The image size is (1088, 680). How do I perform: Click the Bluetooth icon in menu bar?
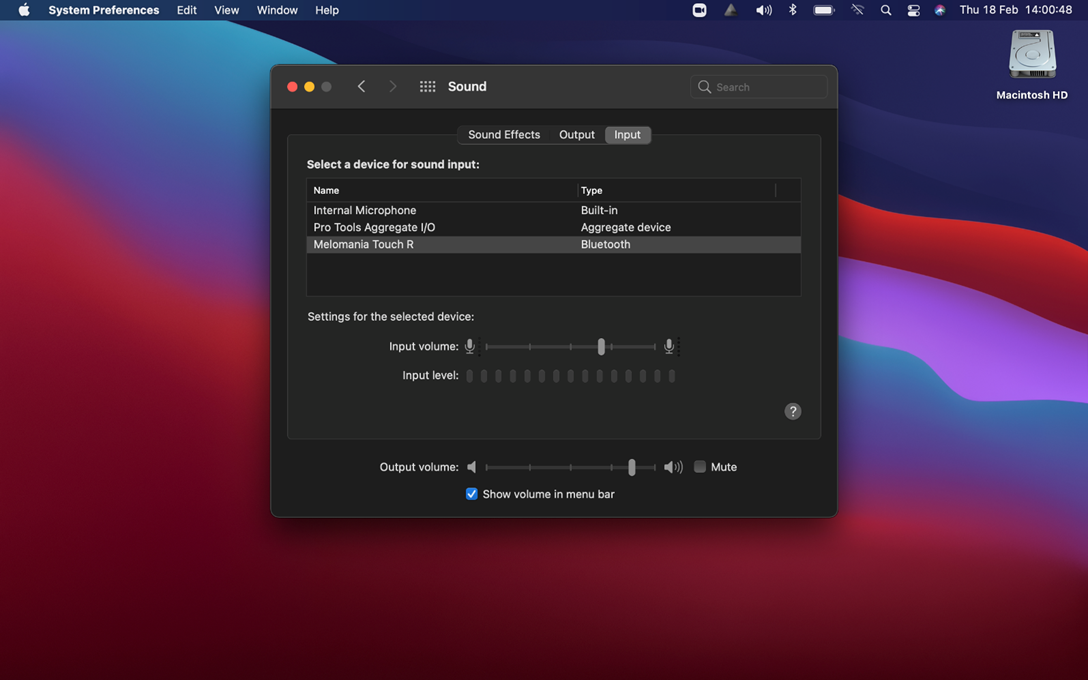pyautogui.click(x=792, y=10)
